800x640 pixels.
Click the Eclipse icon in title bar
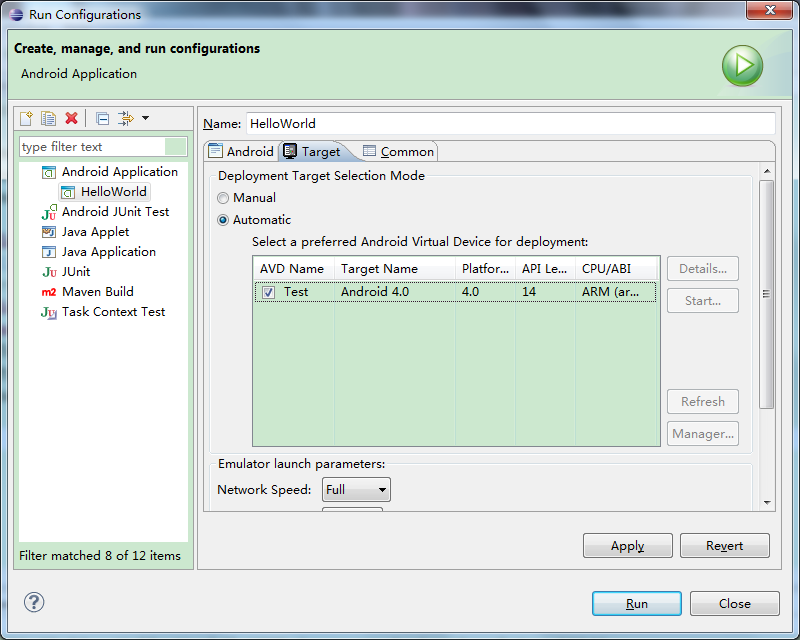(x=16, y=14)
